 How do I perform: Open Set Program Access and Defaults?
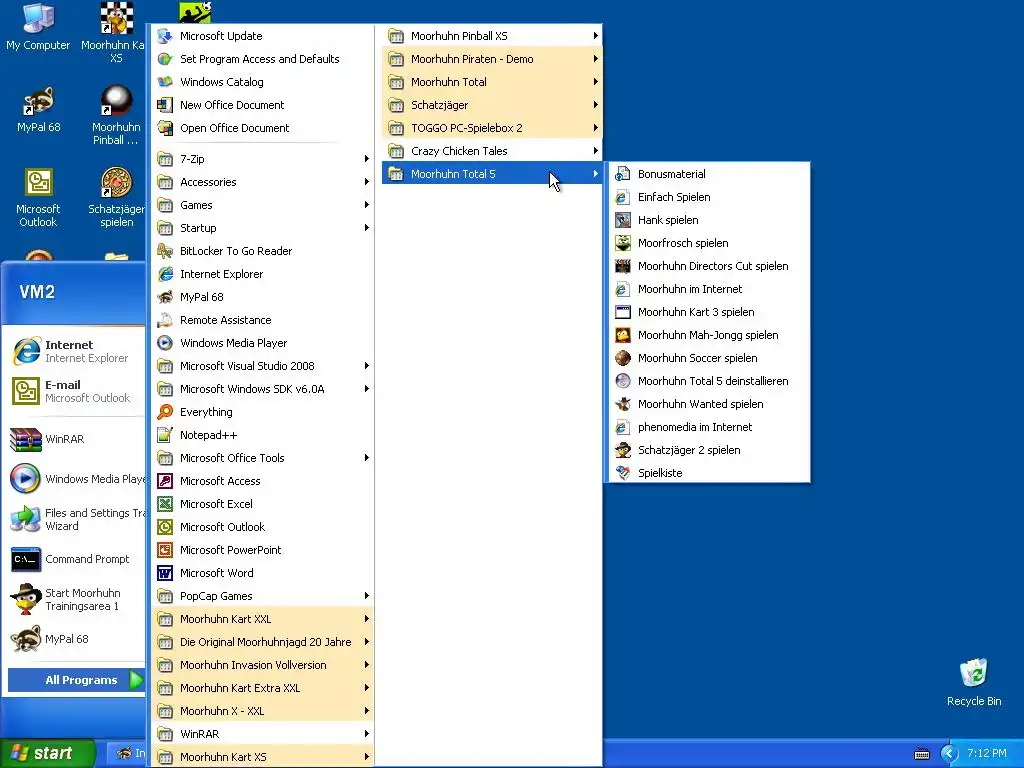[x=263, y=59]
